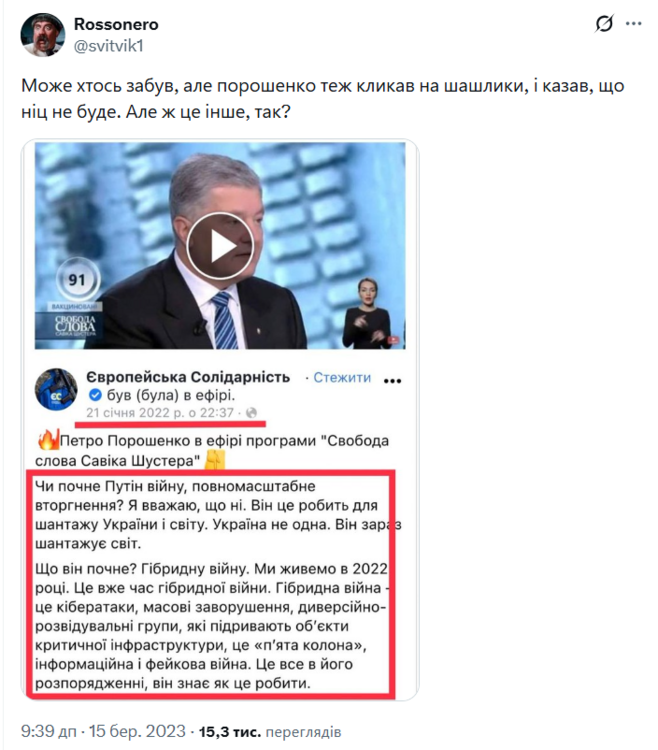Click the 15,3 тис. переглядів view count
Viewport: 658px width, 750px height.
tap(270, 732)
